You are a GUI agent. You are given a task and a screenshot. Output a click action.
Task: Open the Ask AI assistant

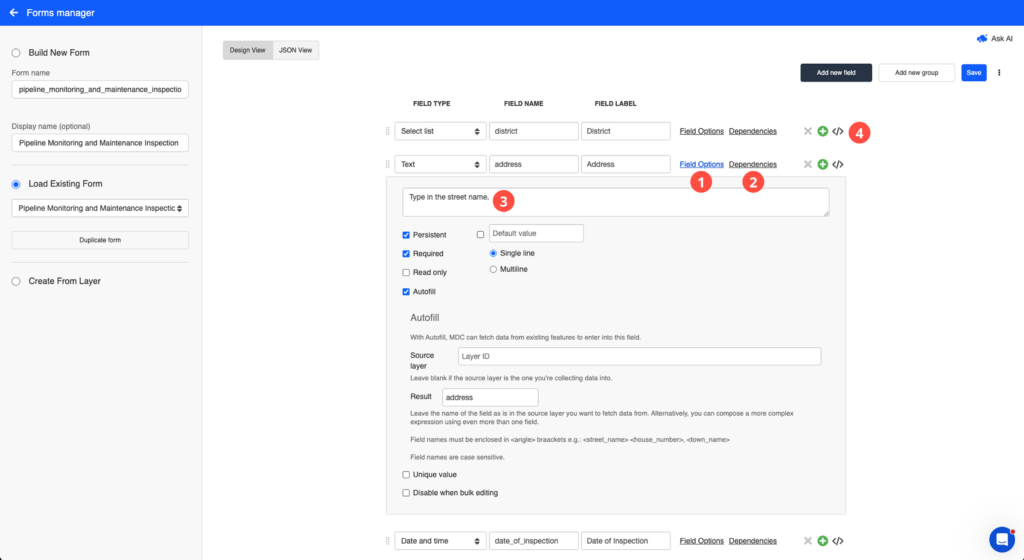pyautogui.click(x=995, y=39)
